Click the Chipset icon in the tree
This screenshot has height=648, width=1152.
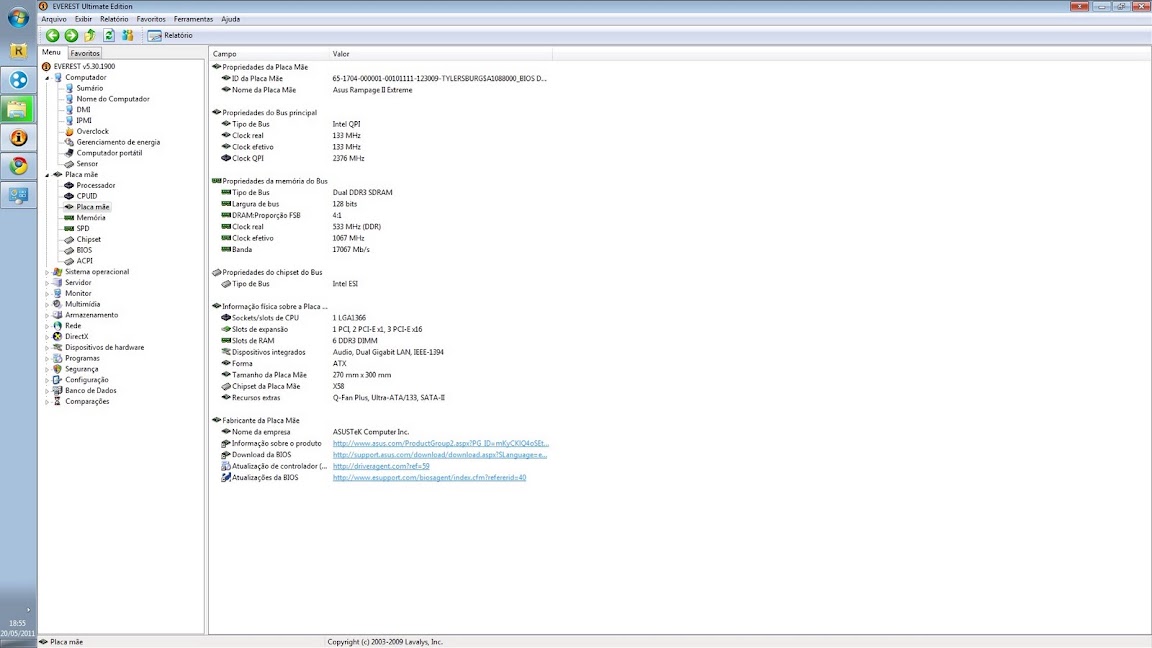point(69,240)
